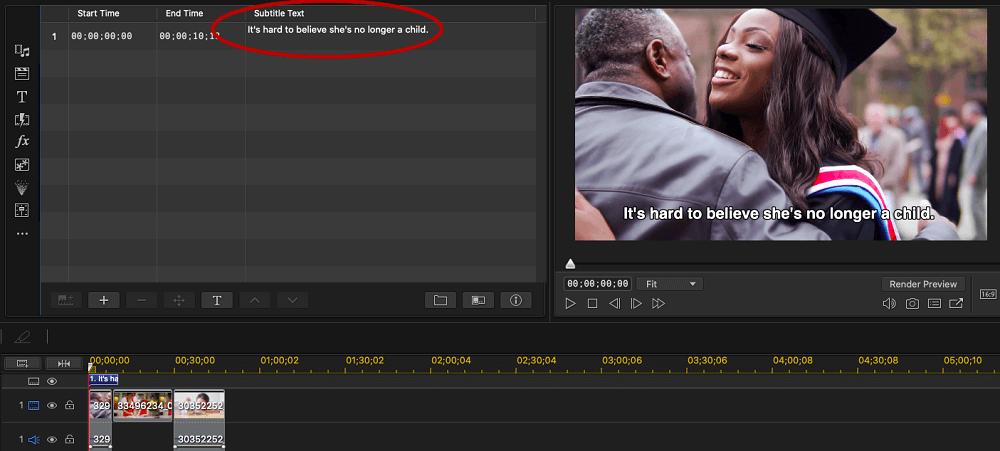Image resolution: width=1000 pixels, height=451 pixels.
Task: Move subtitle down with the down-arrow button
Action: [x=292, y=300]
